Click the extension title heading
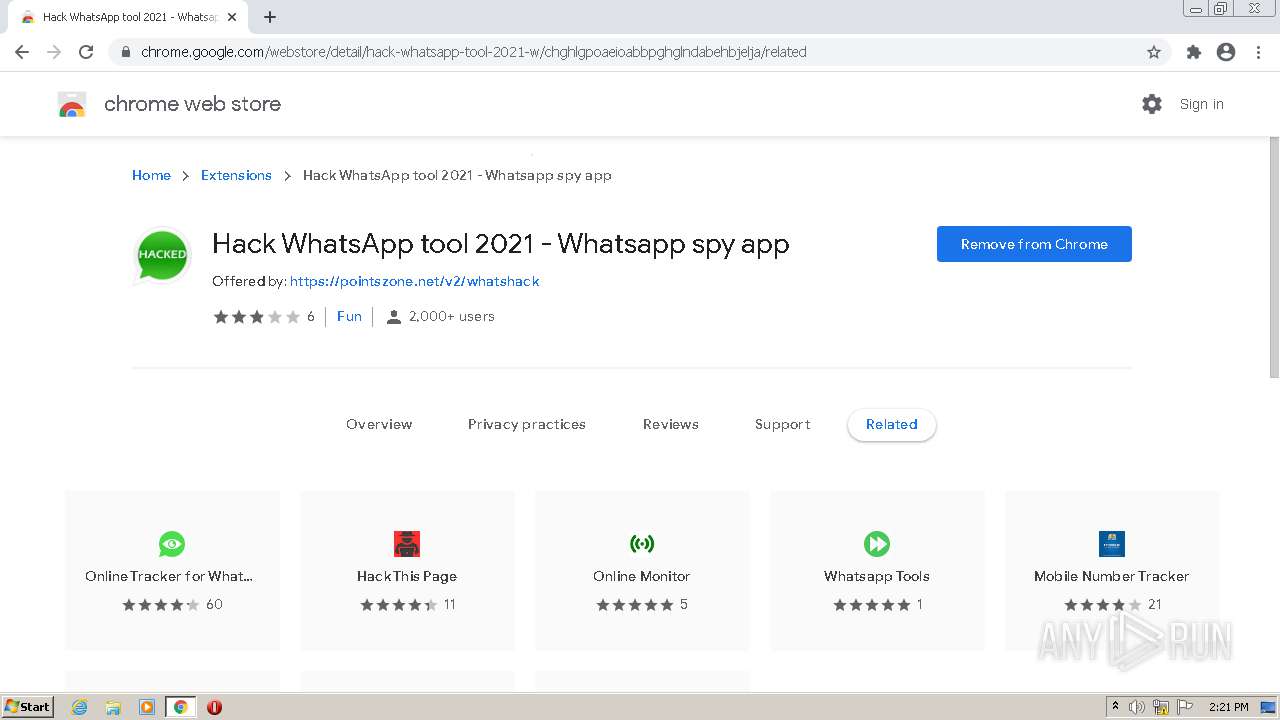The height and width of the screenshot is (720, 1280). point(501,244)
